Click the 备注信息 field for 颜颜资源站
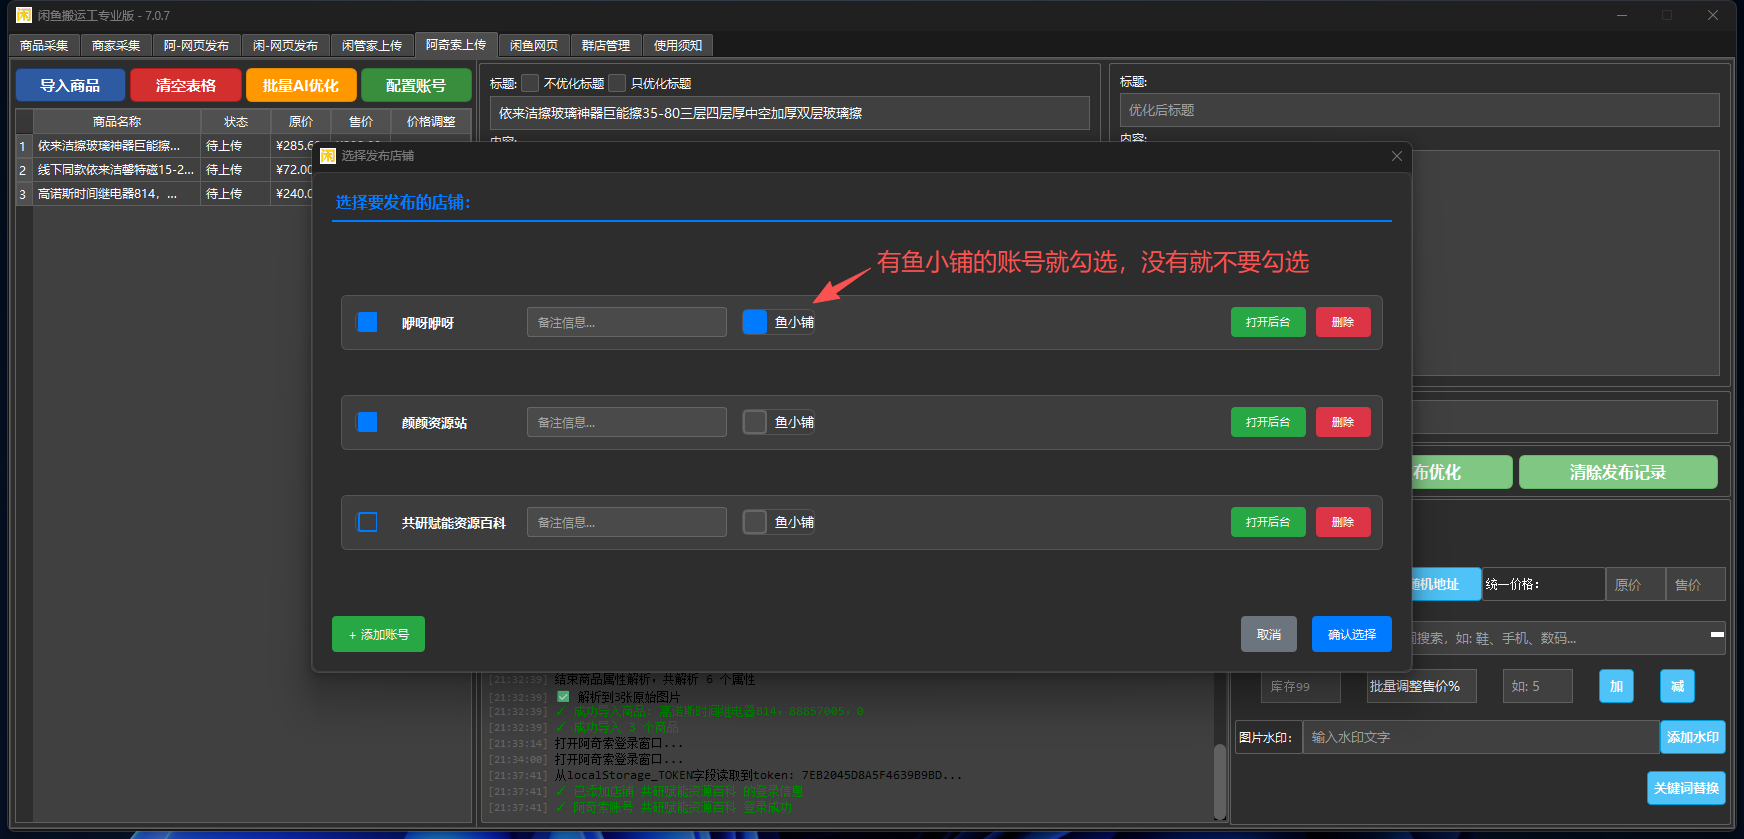The height and width of the screenshot is (839, 1744). point(626,422)
